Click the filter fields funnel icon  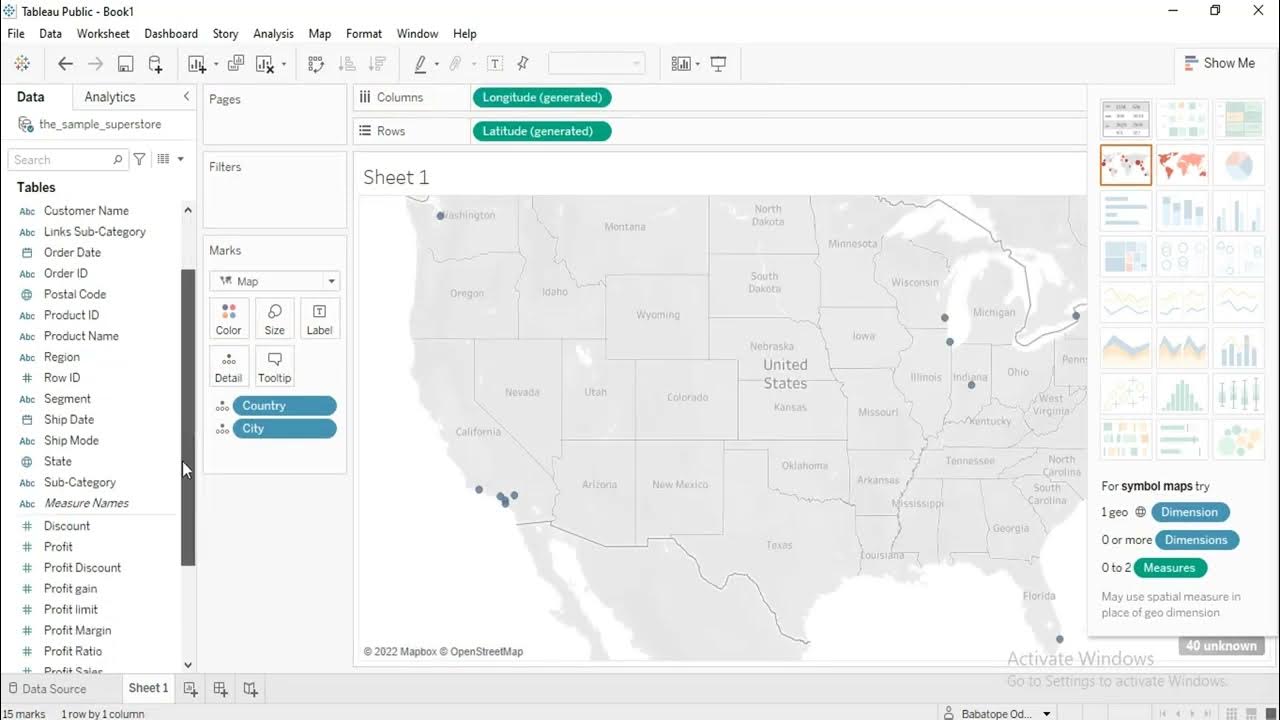coord(140,159)
